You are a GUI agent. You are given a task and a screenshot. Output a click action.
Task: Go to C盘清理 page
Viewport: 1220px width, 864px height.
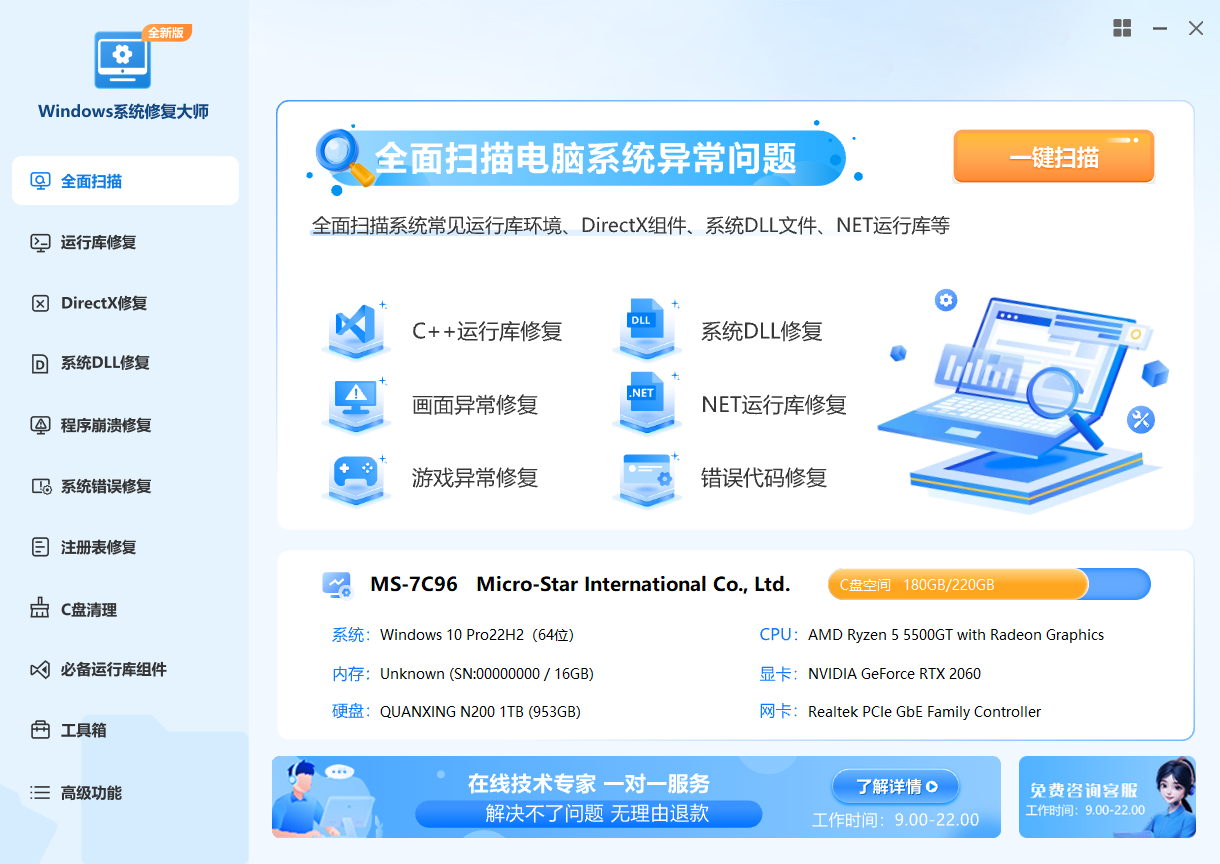[125, 609]
